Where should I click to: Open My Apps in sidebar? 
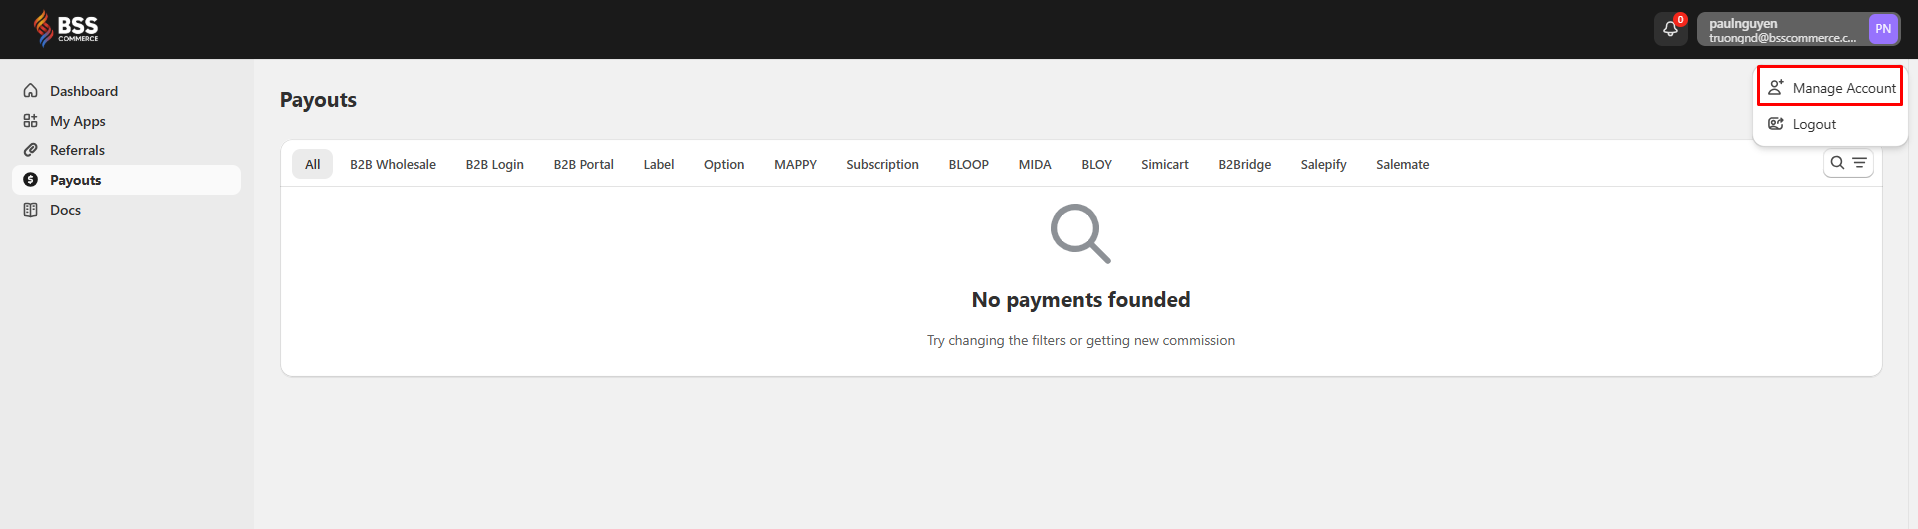click(x=126, y=121)
